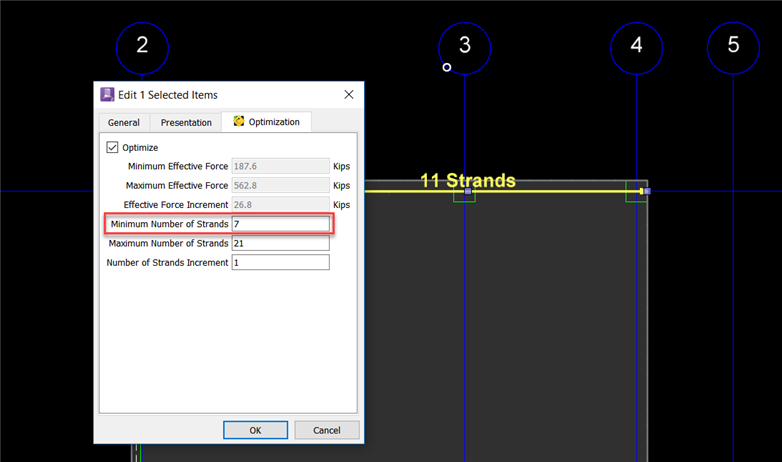Click the Minimum Number of Strands label
Screen dimensions: 782x462
[170, 224]
